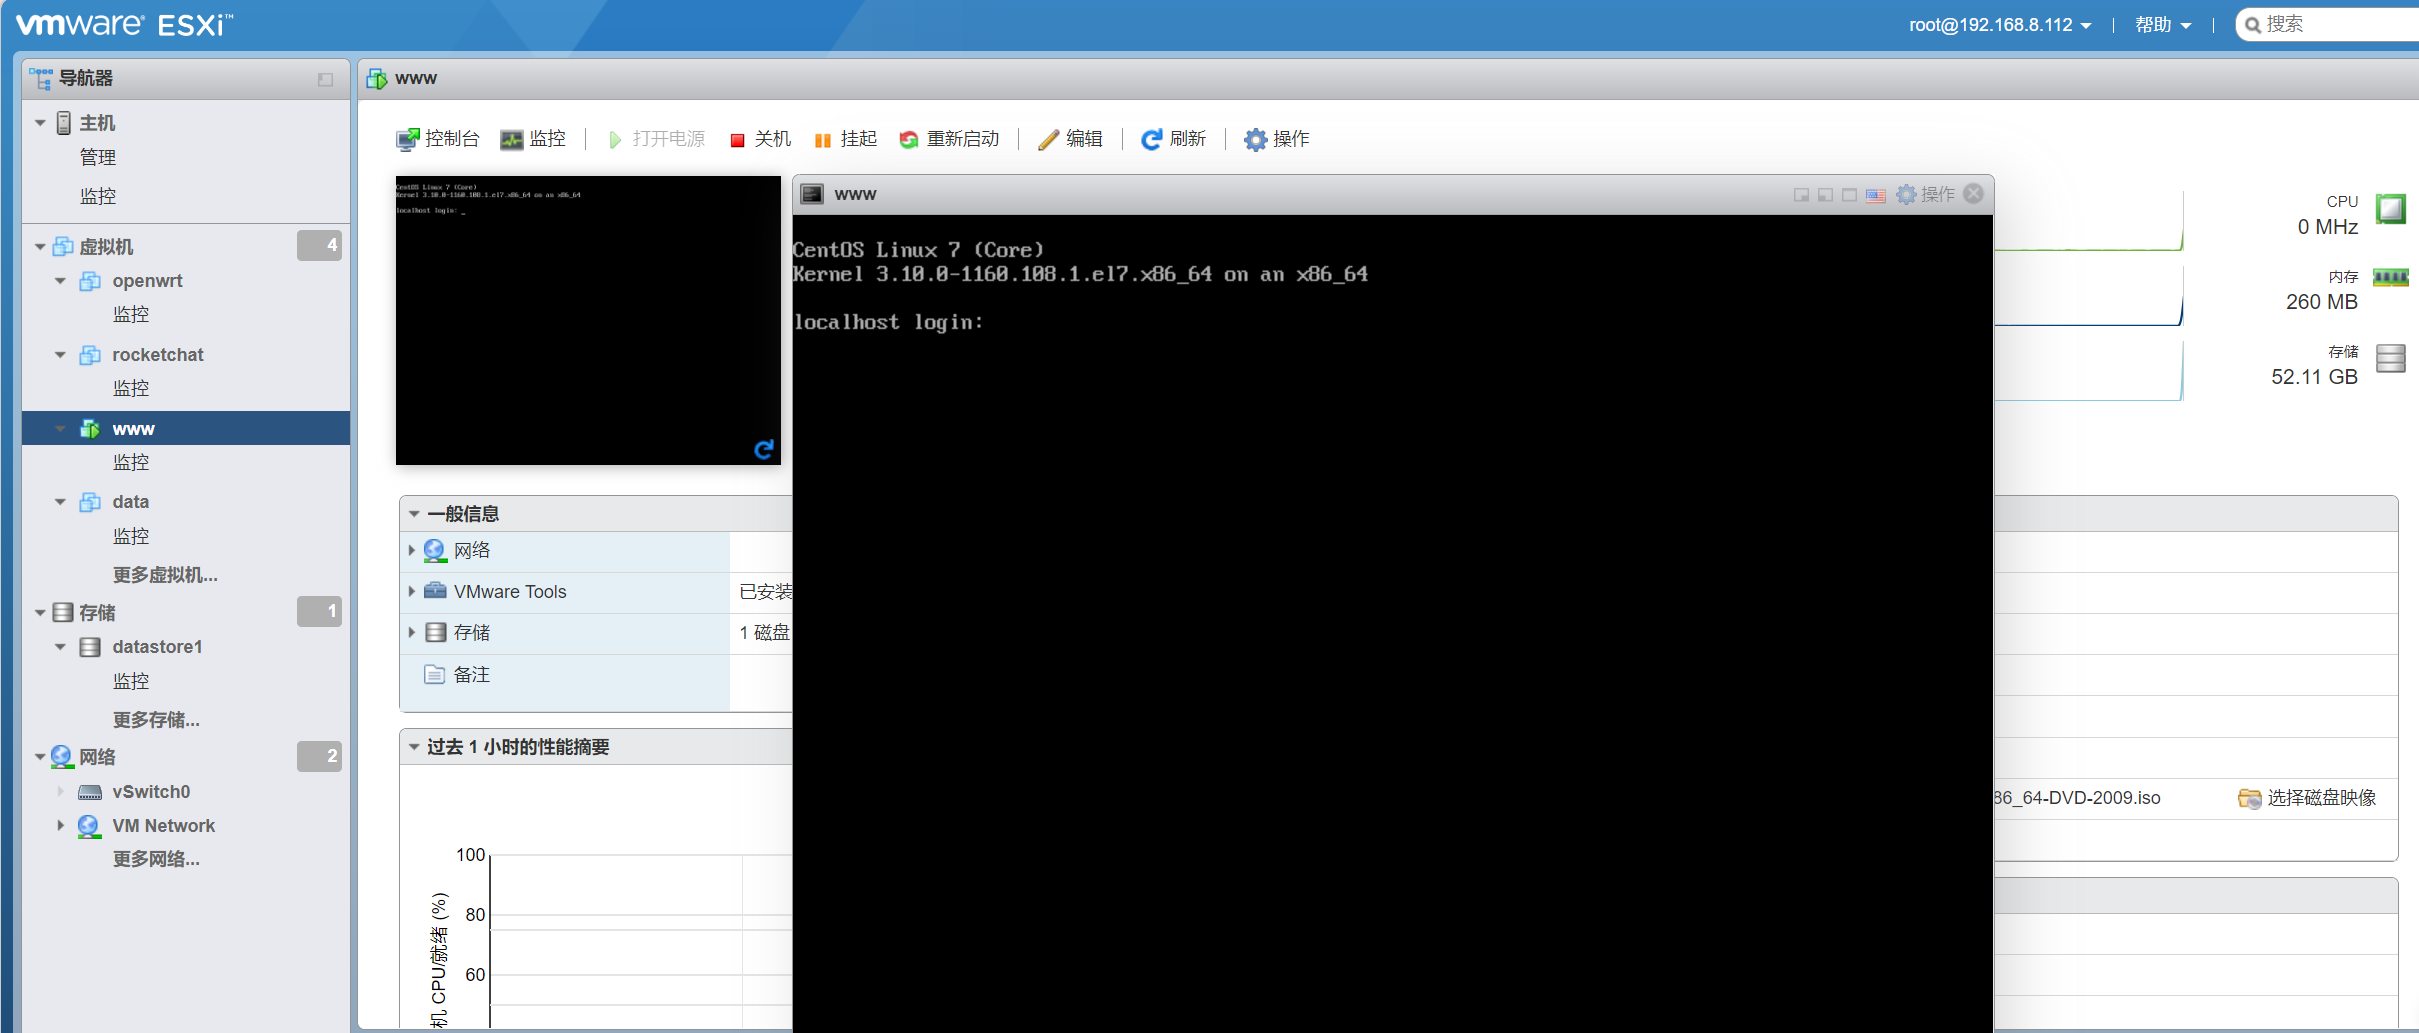Click the 打开电源 power-on button
Viewport: 2419px width, 1033px height.
(x=656, y=139)
